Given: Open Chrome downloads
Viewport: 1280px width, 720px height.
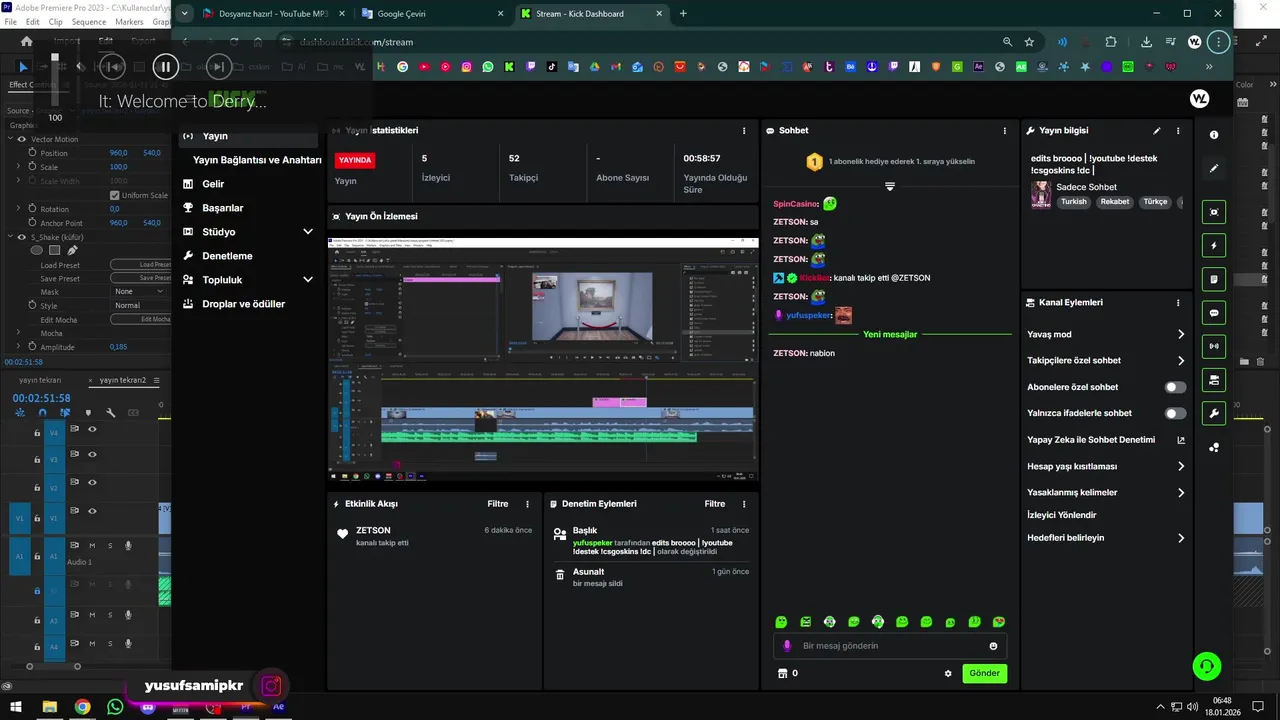Looking at the screenshot, I should 1146,42.
